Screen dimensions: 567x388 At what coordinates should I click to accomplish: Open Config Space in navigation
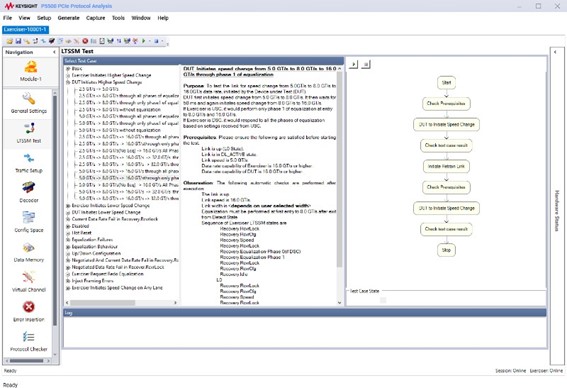point(29,222)
